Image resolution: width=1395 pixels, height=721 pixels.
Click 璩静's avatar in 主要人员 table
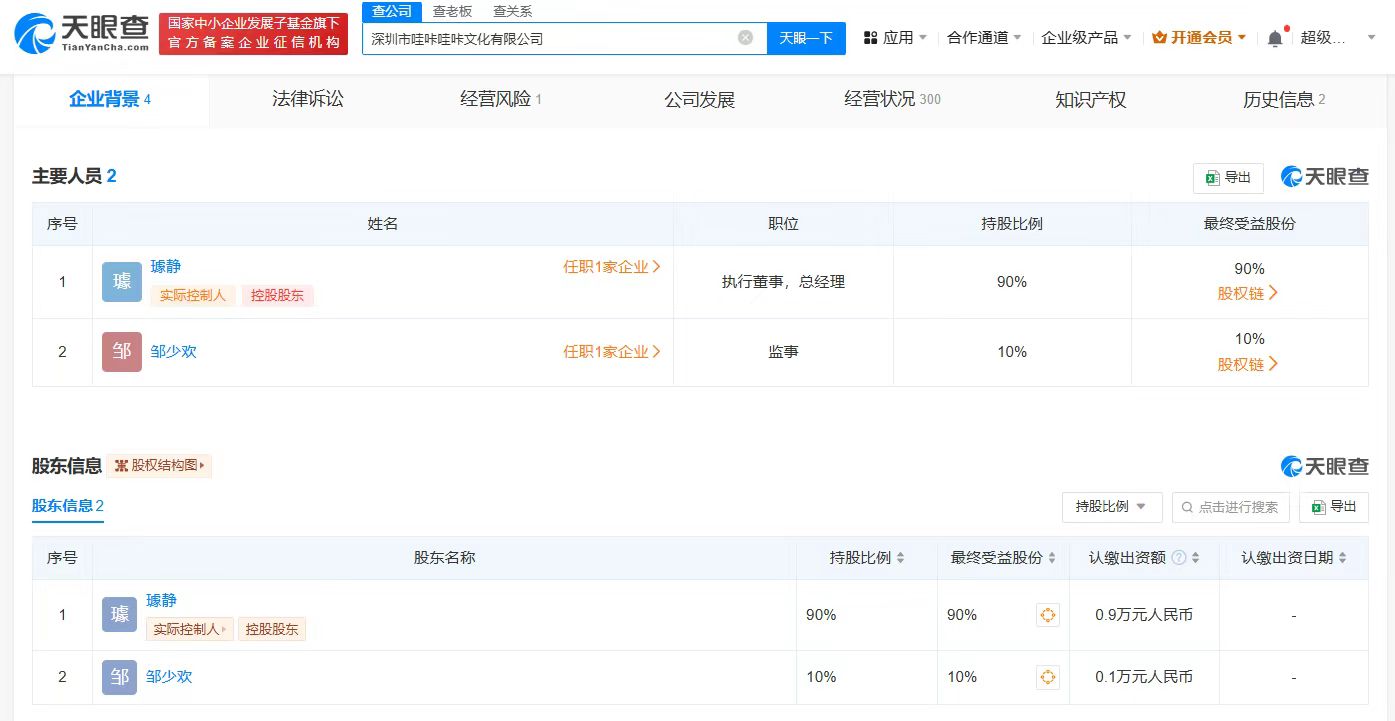121,282
